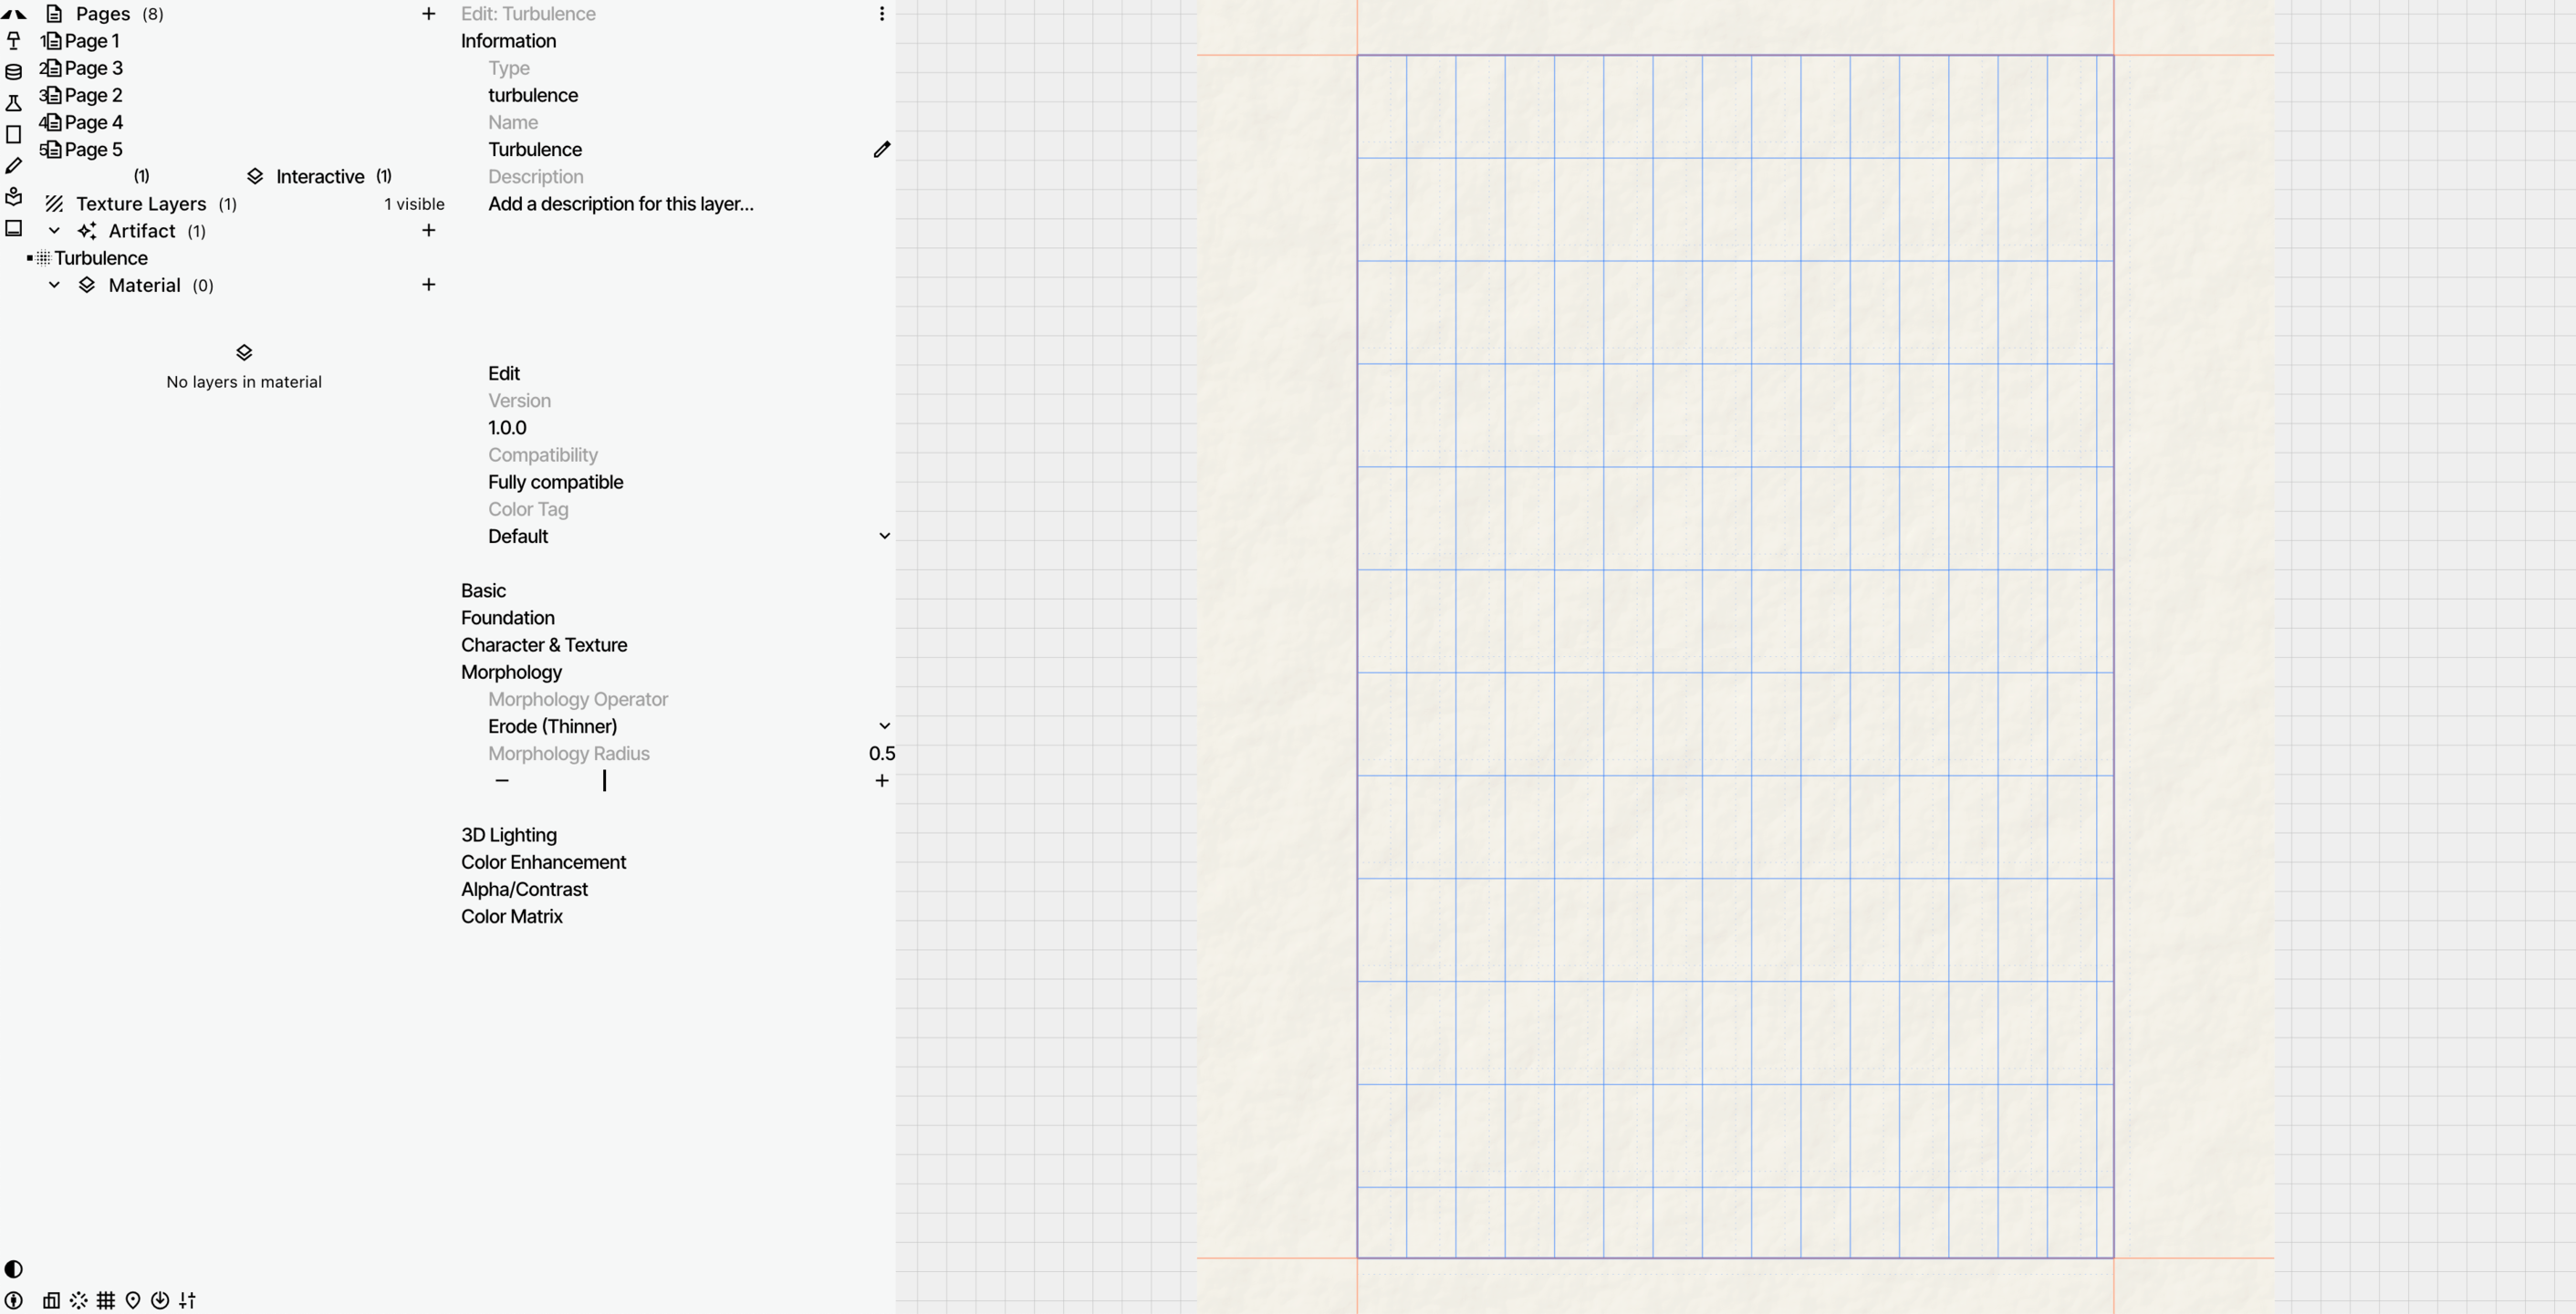Click the flask icon in left sidebar

pos(14,103)
